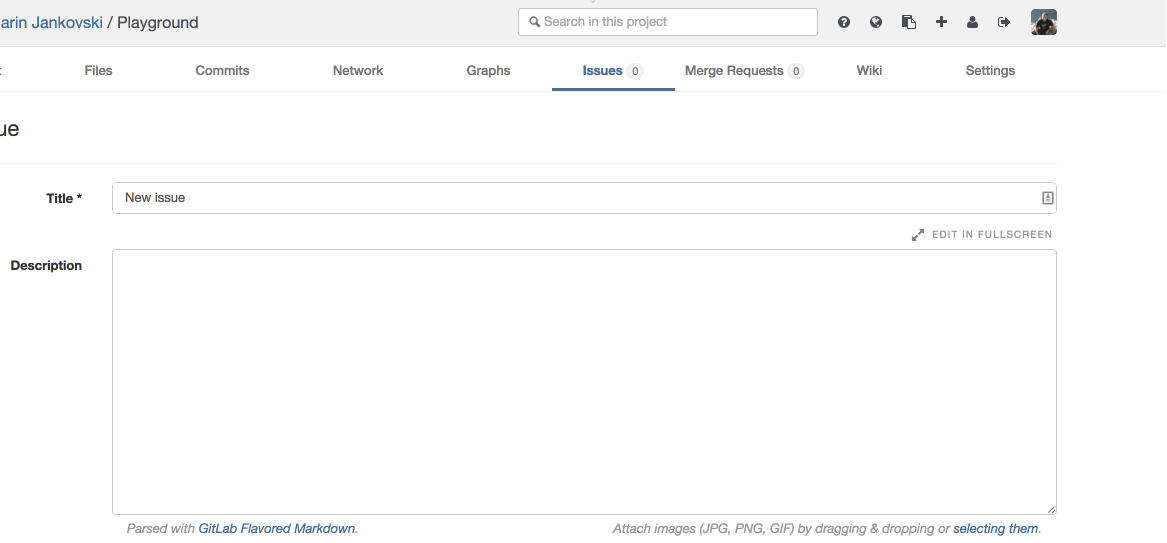Open the Commits tab
This screenshot has width=1167, height=543.
pyautogui.click(x=222, y=71)
